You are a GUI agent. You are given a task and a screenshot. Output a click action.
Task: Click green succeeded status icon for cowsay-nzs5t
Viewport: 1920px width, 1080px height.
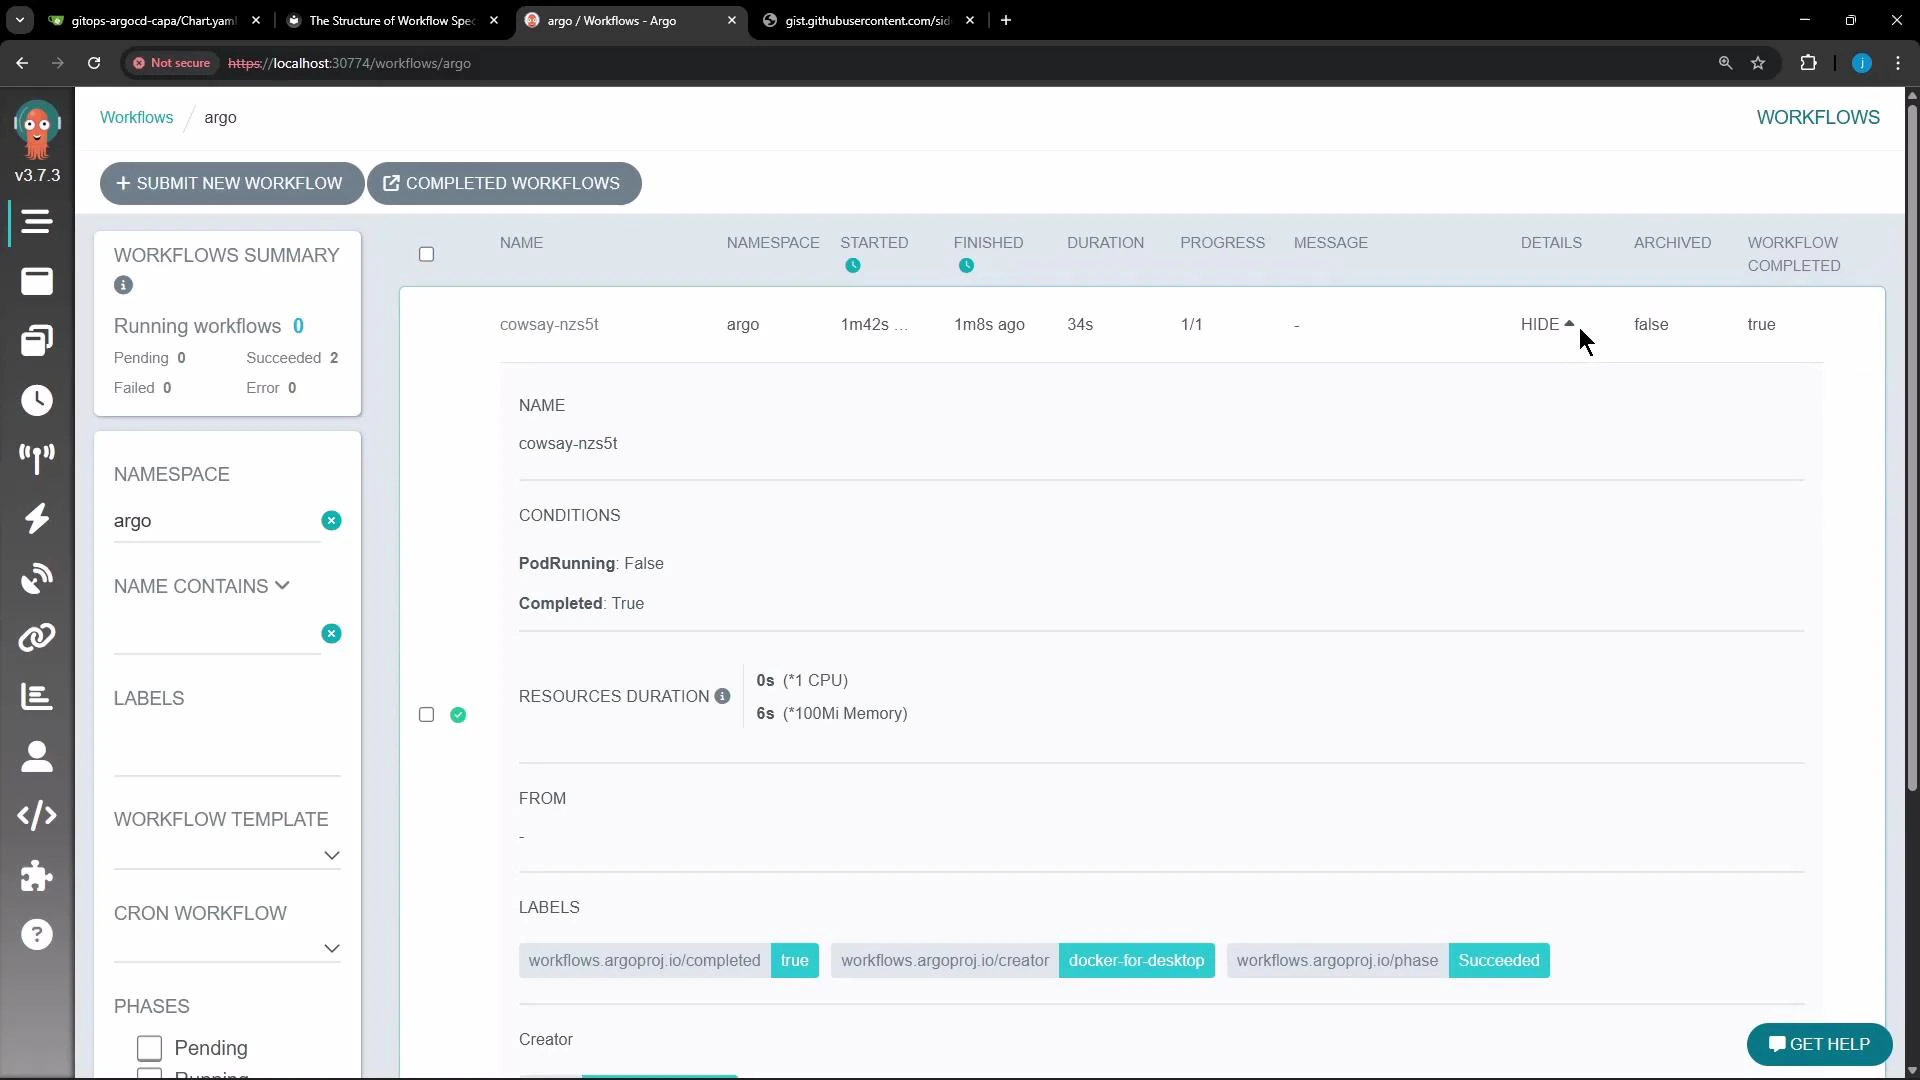tap(458, 715)
